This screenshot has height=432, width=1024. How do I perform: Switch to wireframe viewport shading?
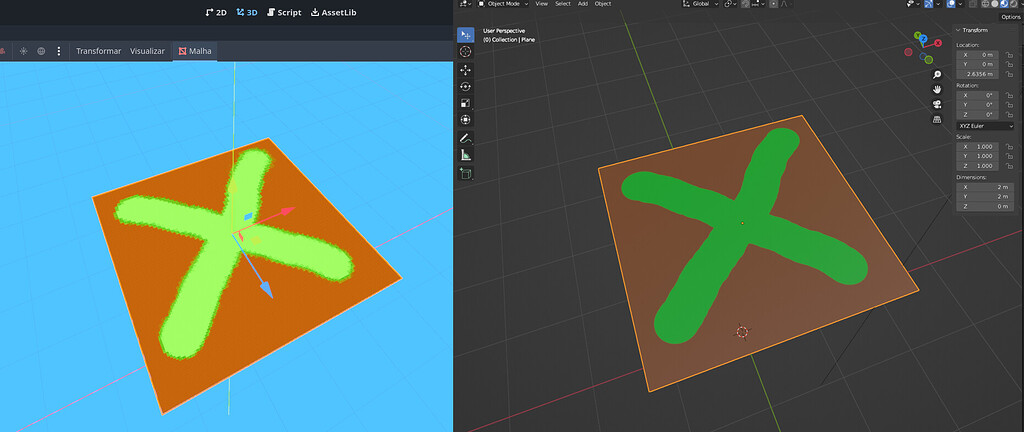(985, 4)
